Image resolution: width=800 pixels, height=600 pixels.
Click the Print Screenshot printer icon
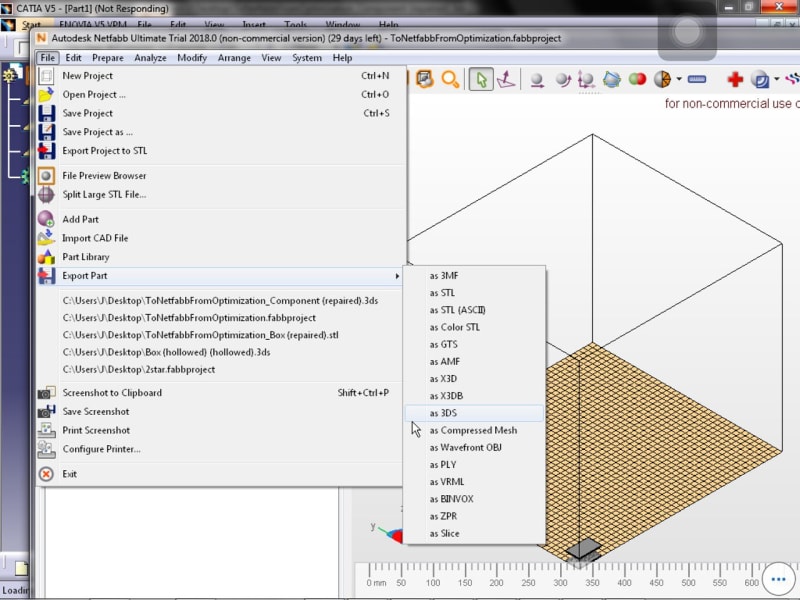click(46, 430)
